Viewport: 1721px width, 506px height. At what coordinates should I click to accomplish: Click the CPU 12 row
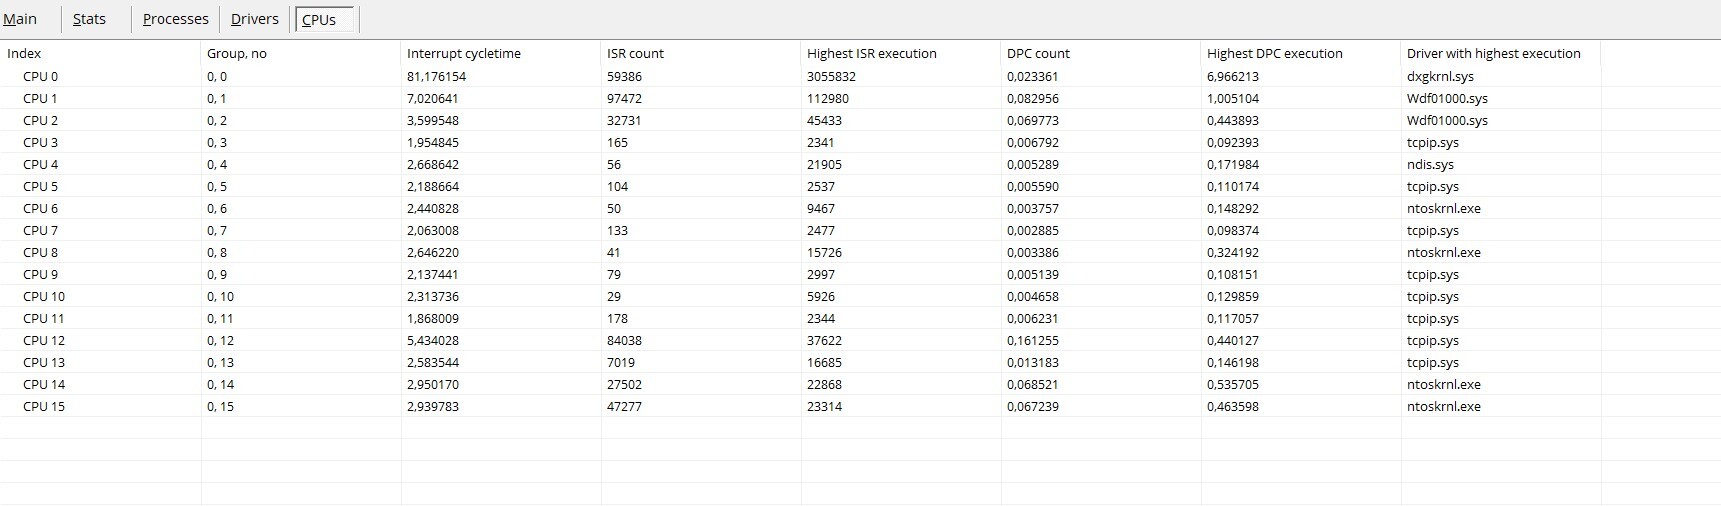pos(44,341)
